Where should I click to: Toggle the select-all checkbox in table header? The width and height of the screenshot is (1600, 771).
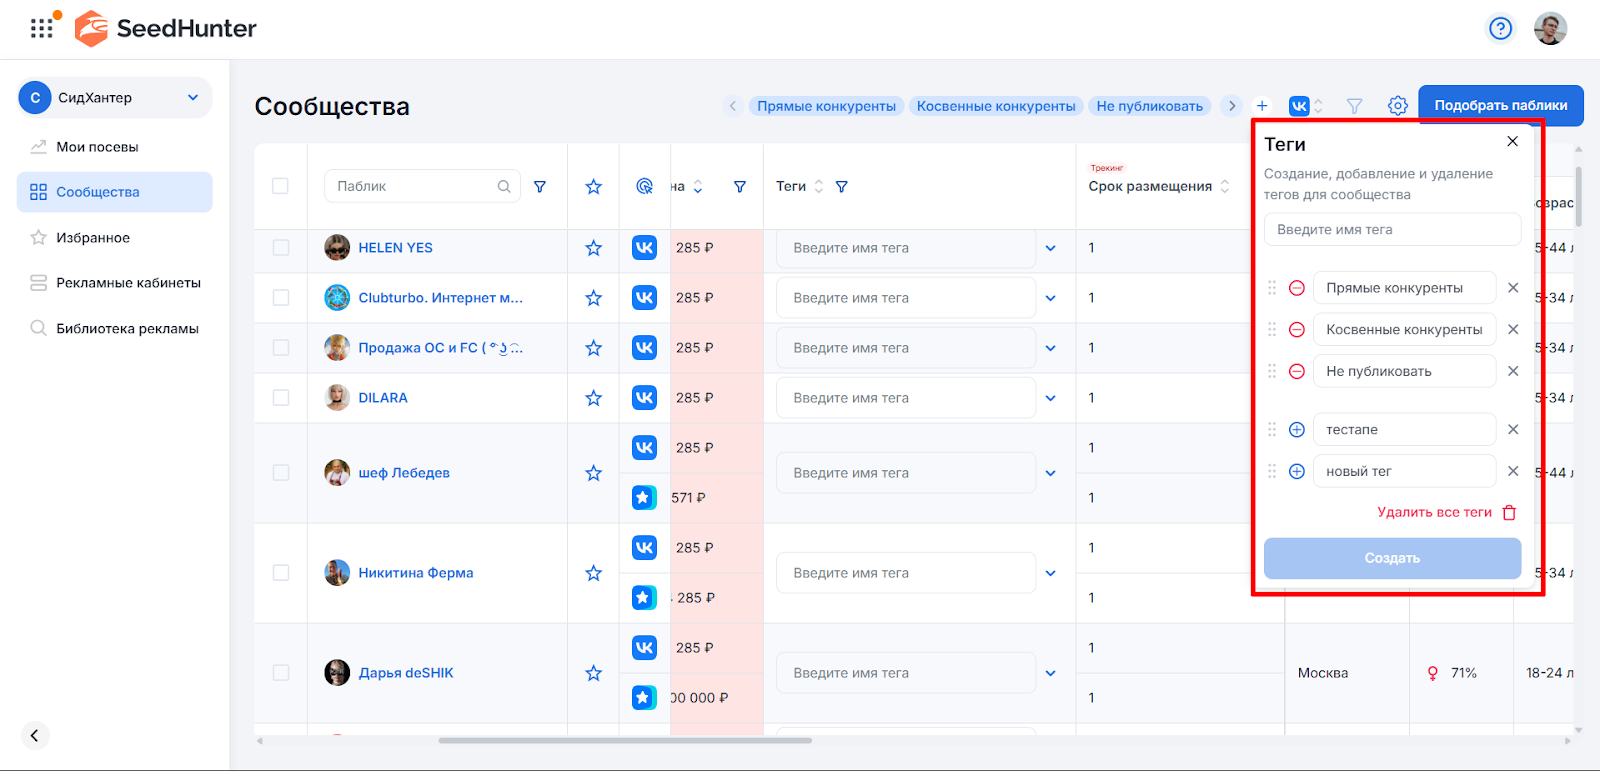[281, 186]
